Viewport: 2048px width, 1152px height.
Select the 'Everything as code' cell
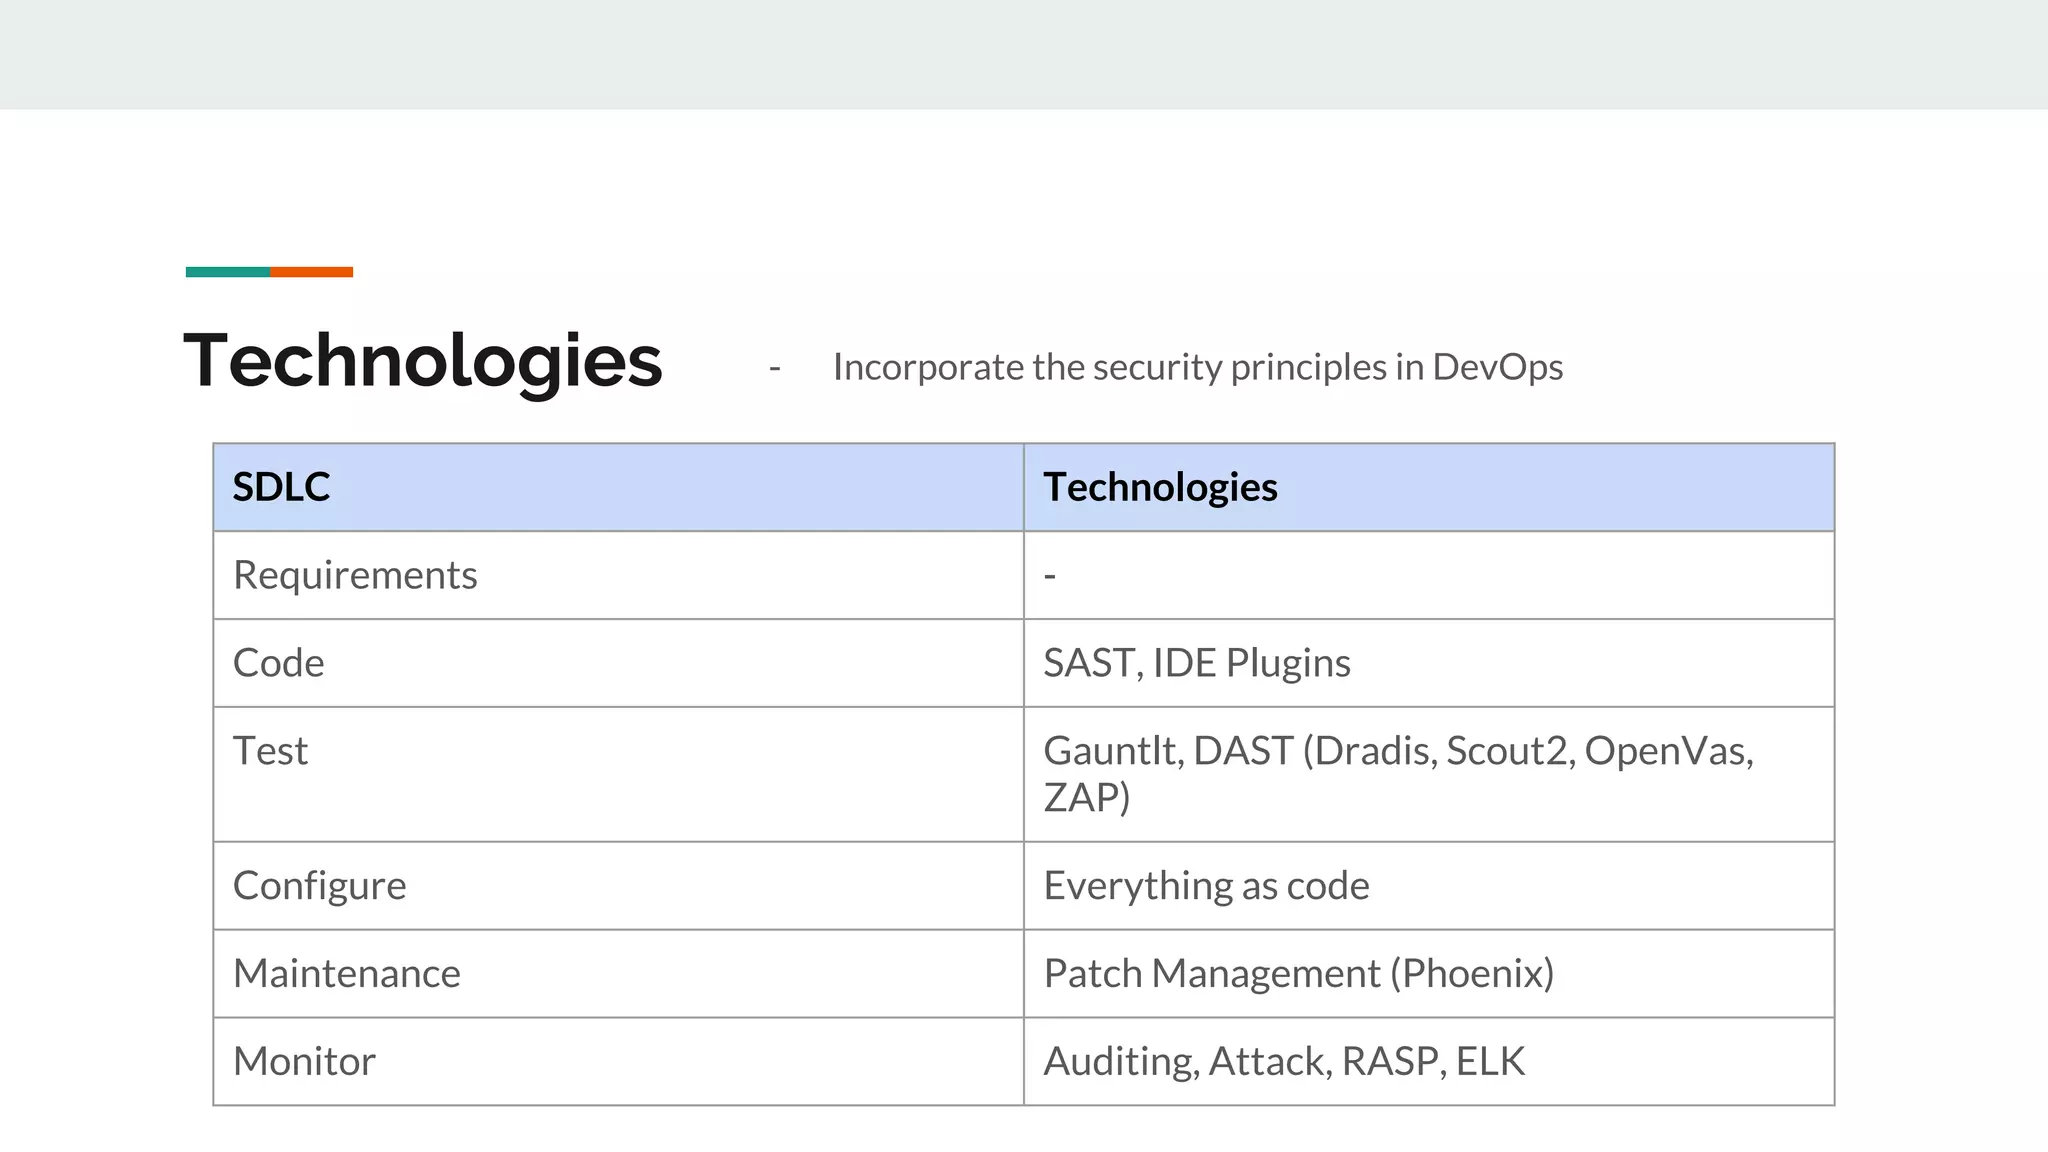[1429, 886]
